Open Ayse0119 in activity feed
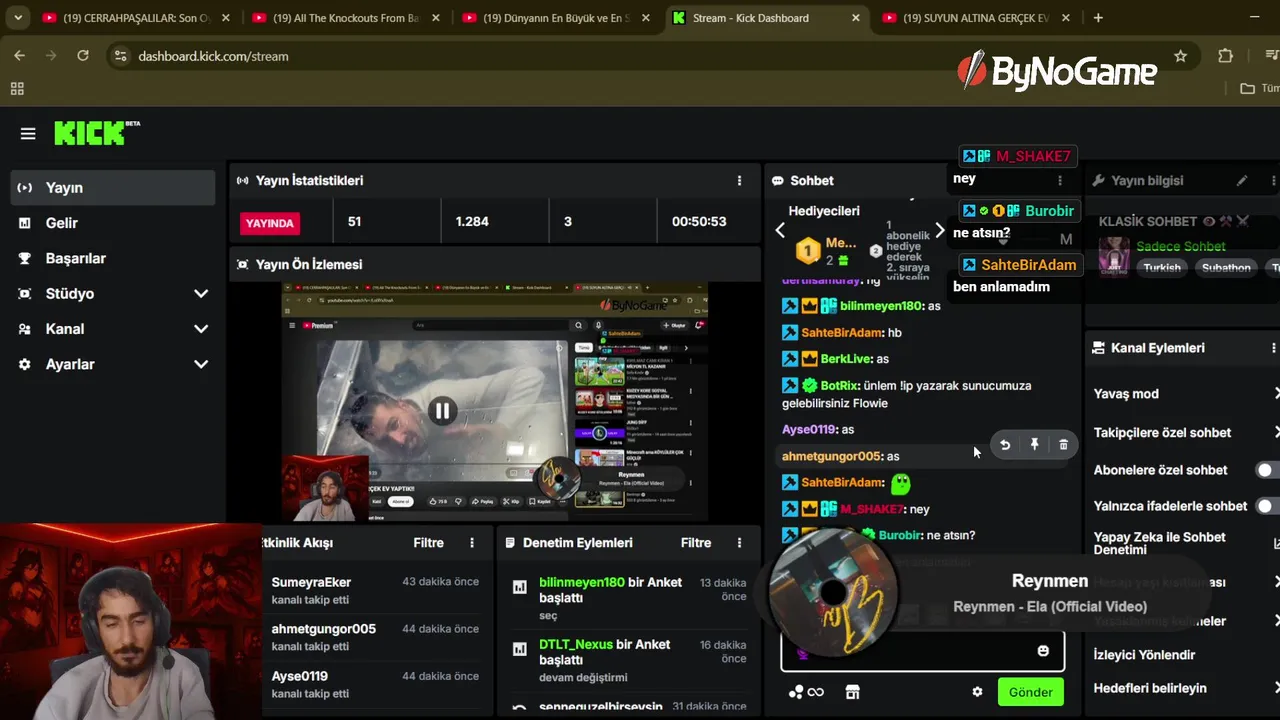 [300, 676]
